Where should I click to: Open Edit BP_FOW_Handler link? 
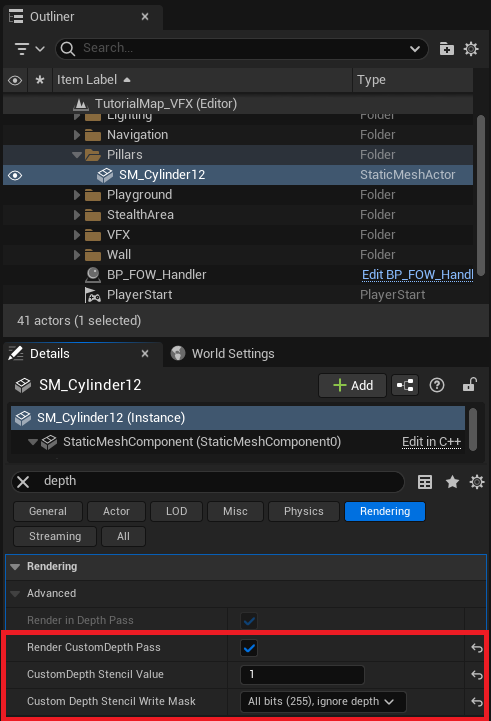417,275
